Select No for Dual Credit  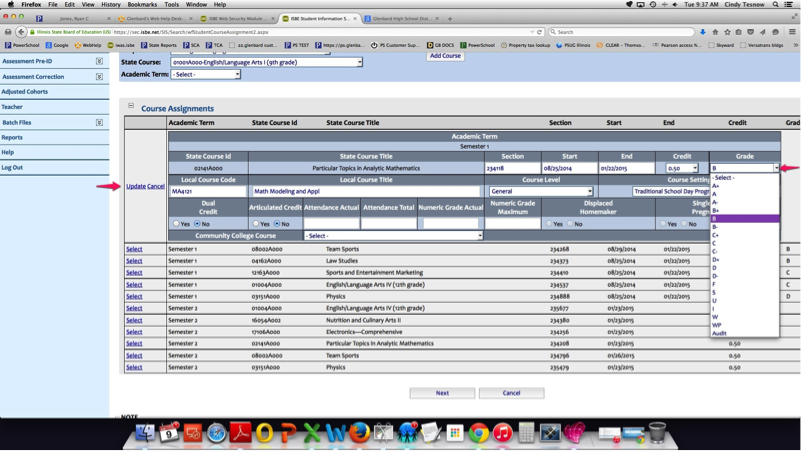pos(197,224)
